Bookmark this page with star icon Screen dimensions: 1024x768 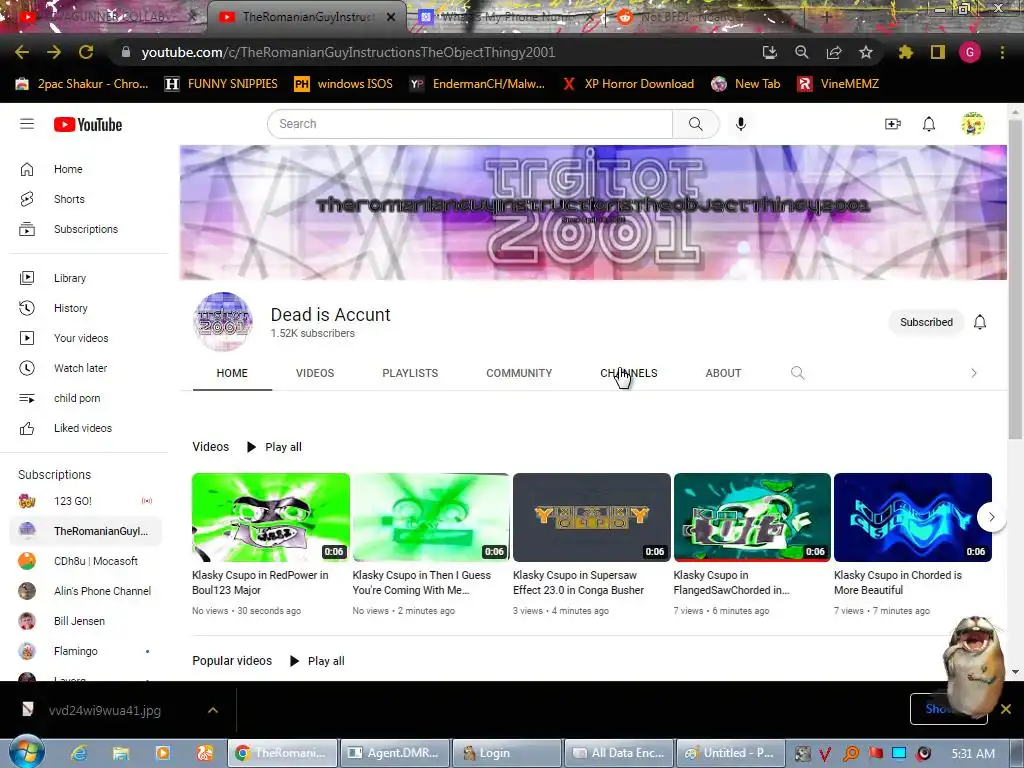(x=866, y=52)
